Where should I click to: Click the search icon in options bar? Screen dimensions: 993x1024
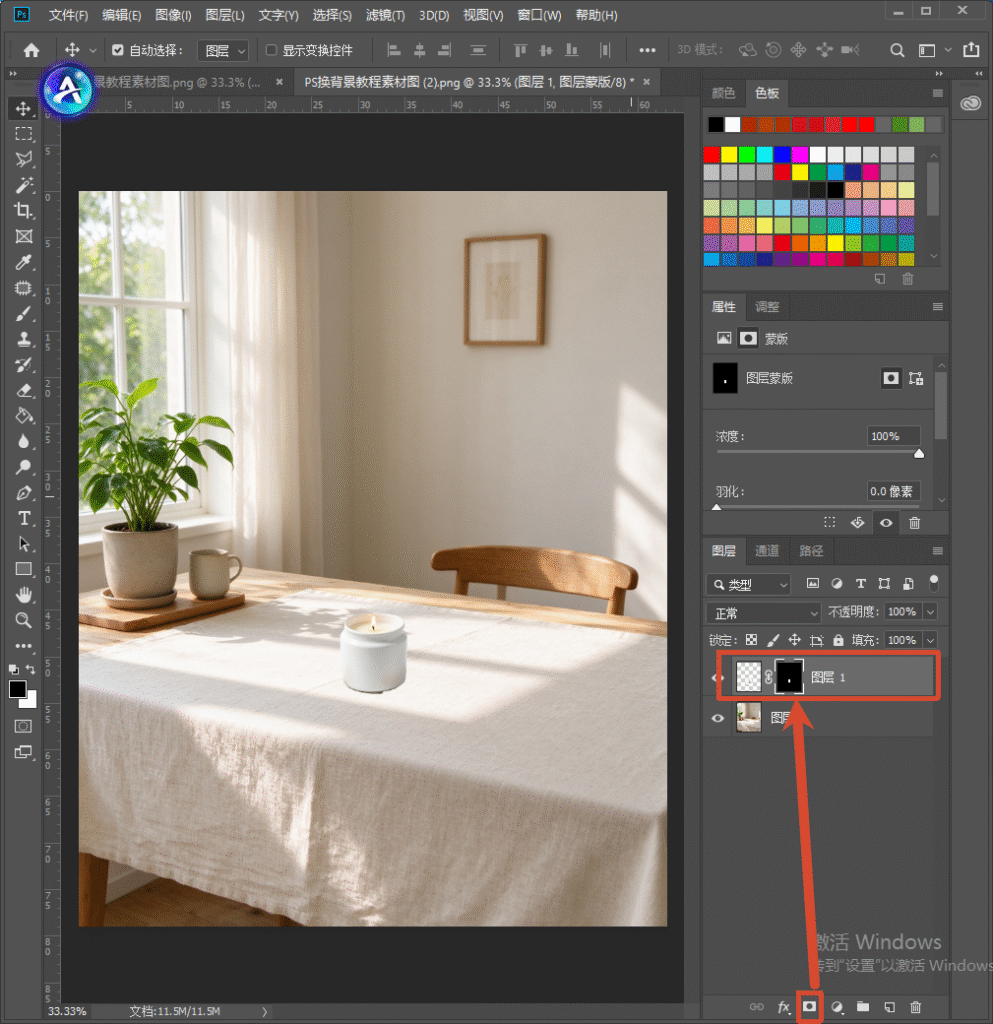click(898, 50)
